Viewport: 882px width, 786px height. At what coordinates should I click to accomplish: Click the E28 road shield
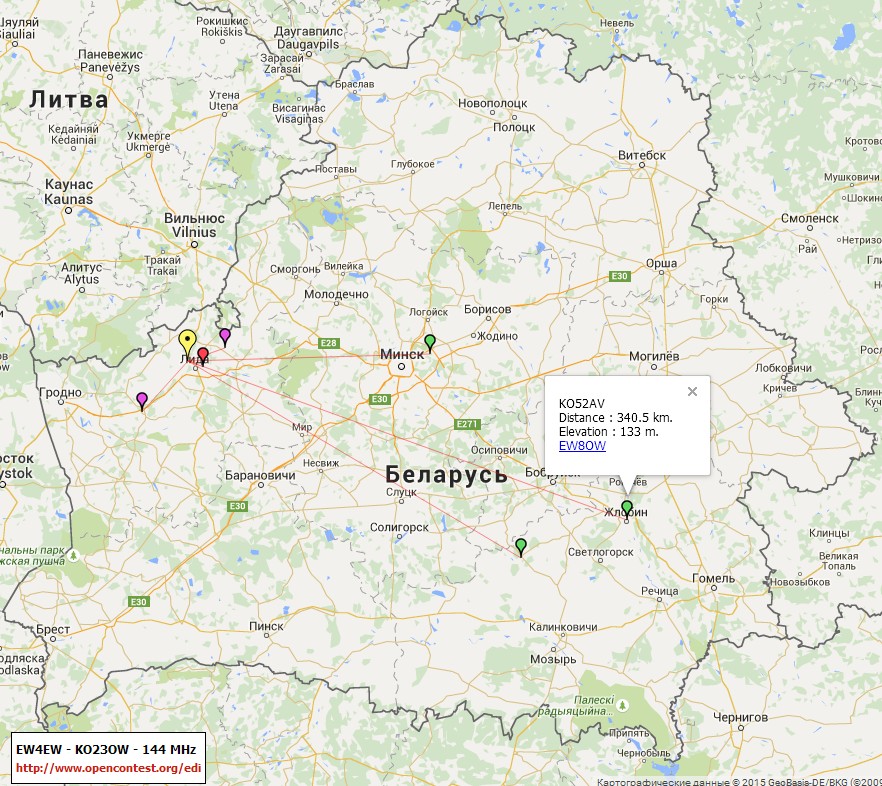[328, 343]
